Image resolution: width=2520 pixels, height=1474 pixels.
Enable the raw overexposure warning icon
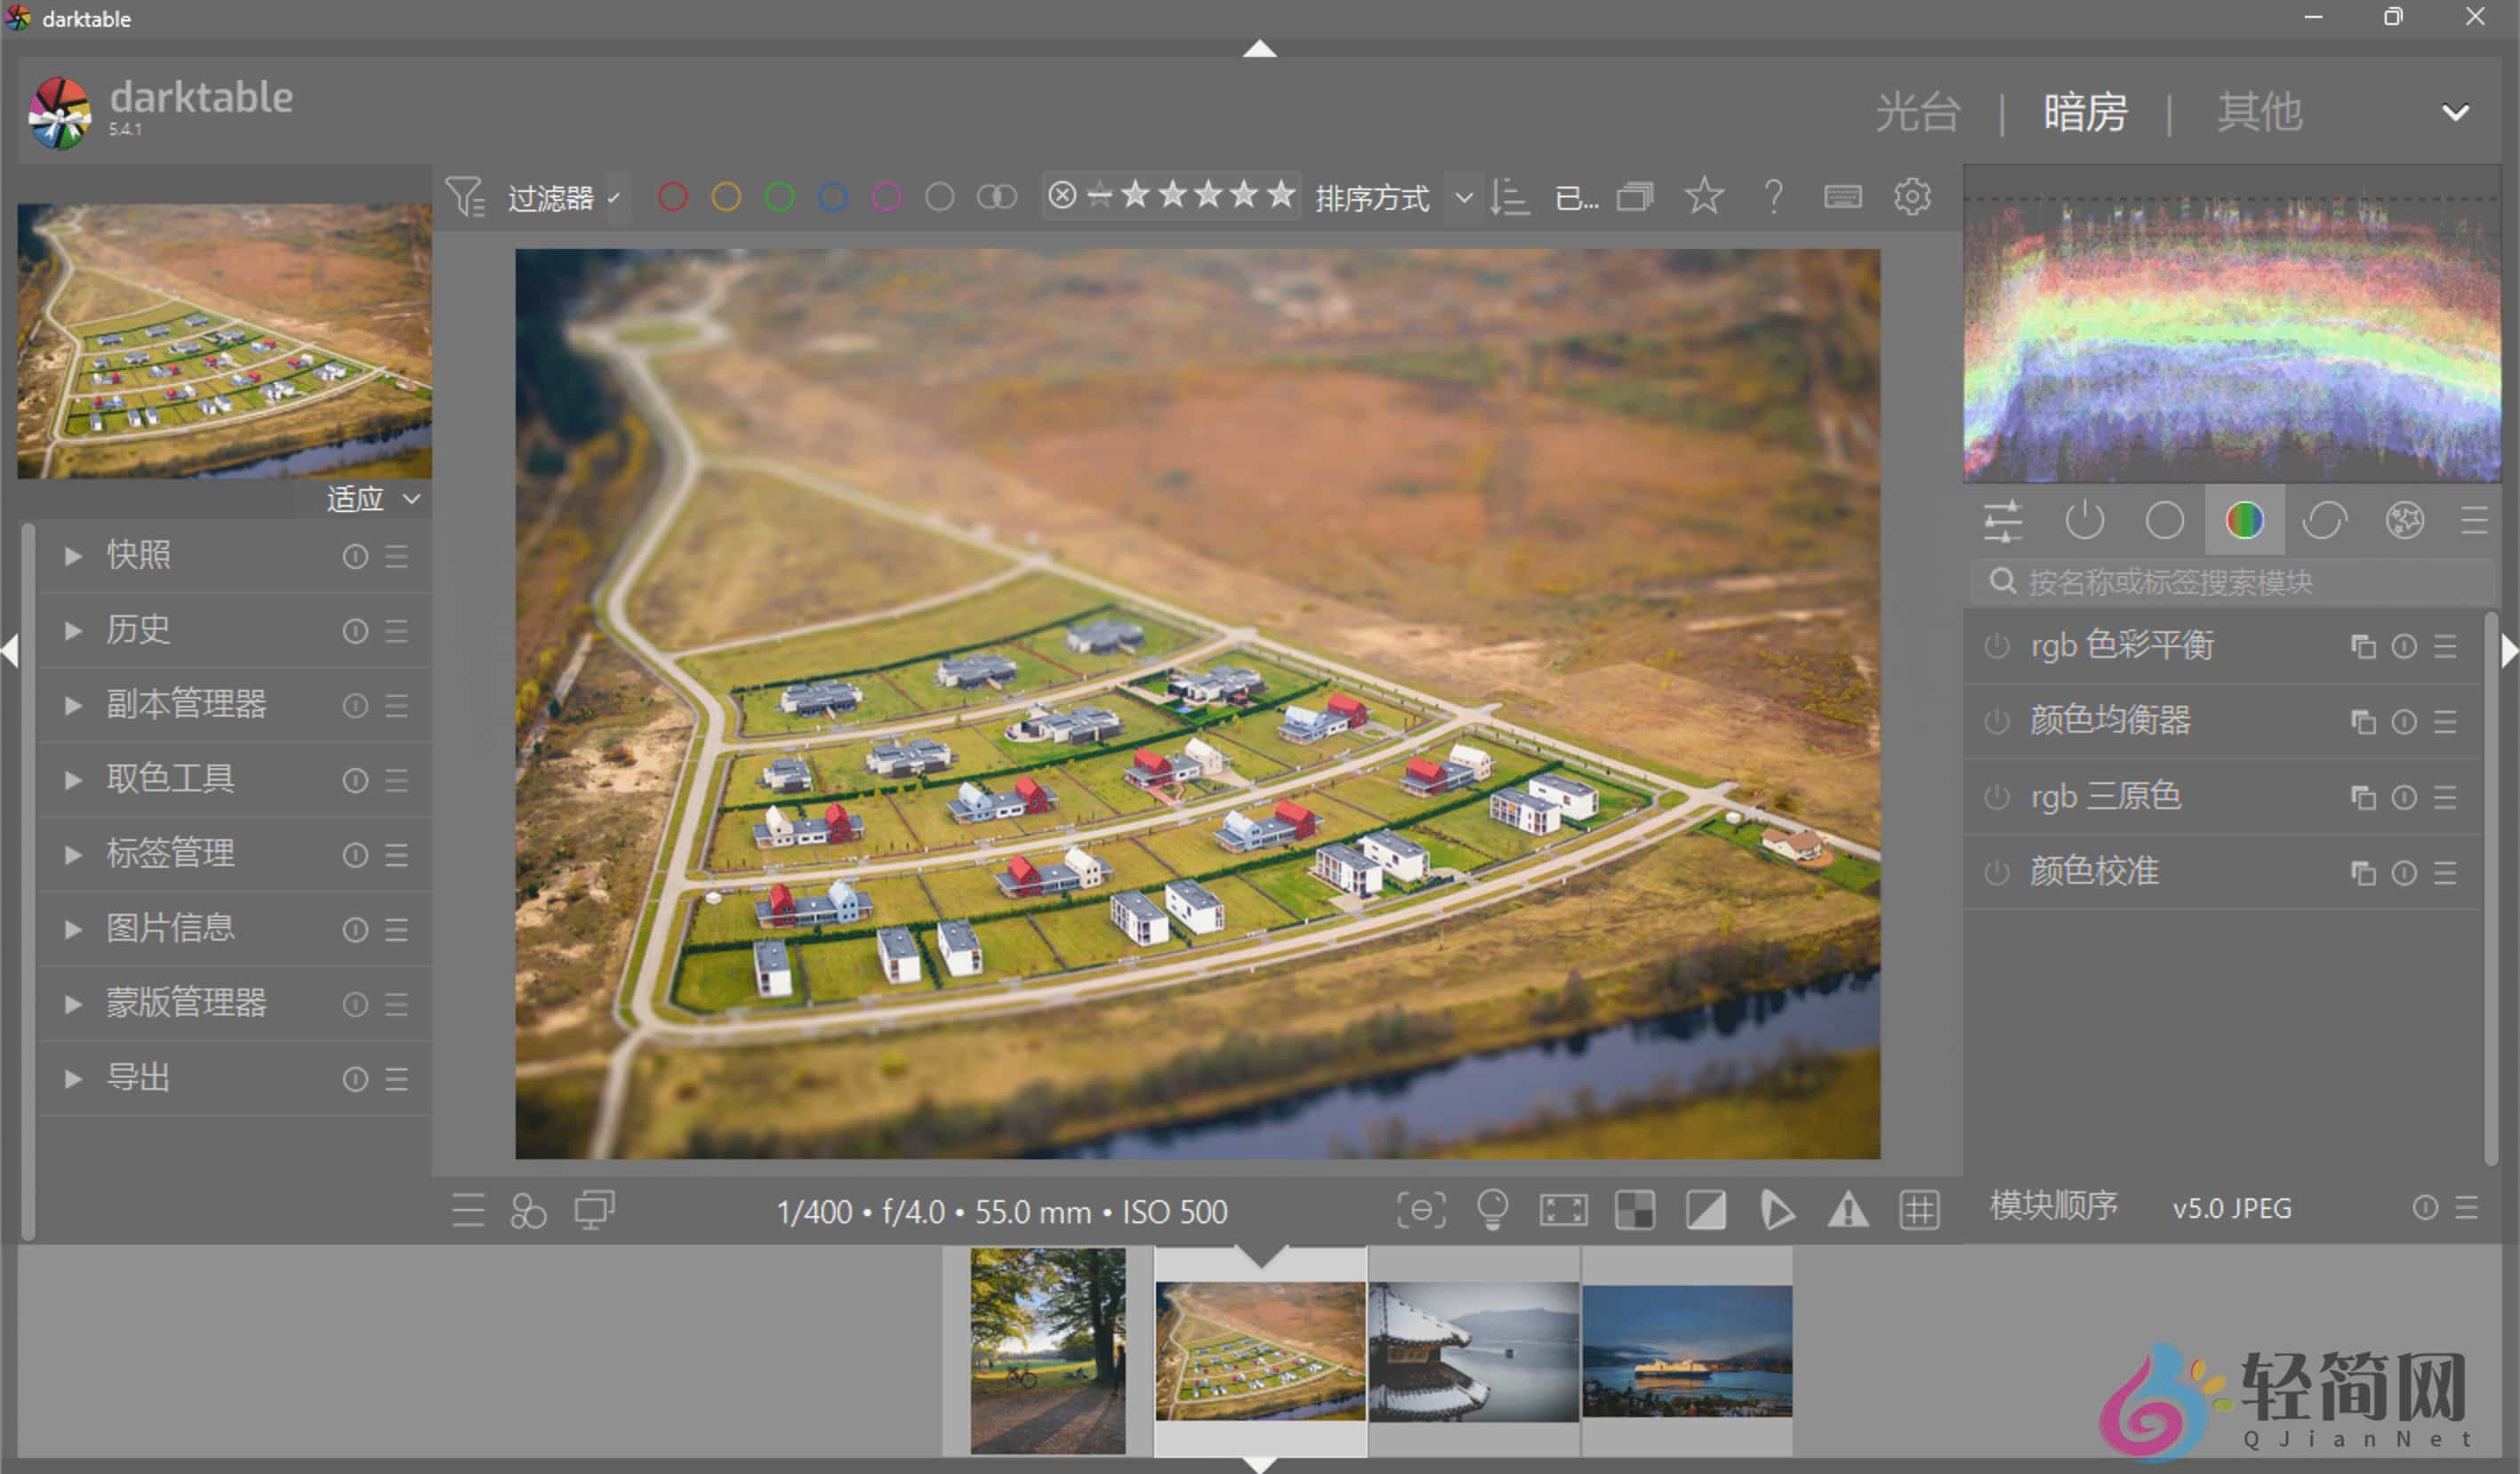click(1847, 1211)
